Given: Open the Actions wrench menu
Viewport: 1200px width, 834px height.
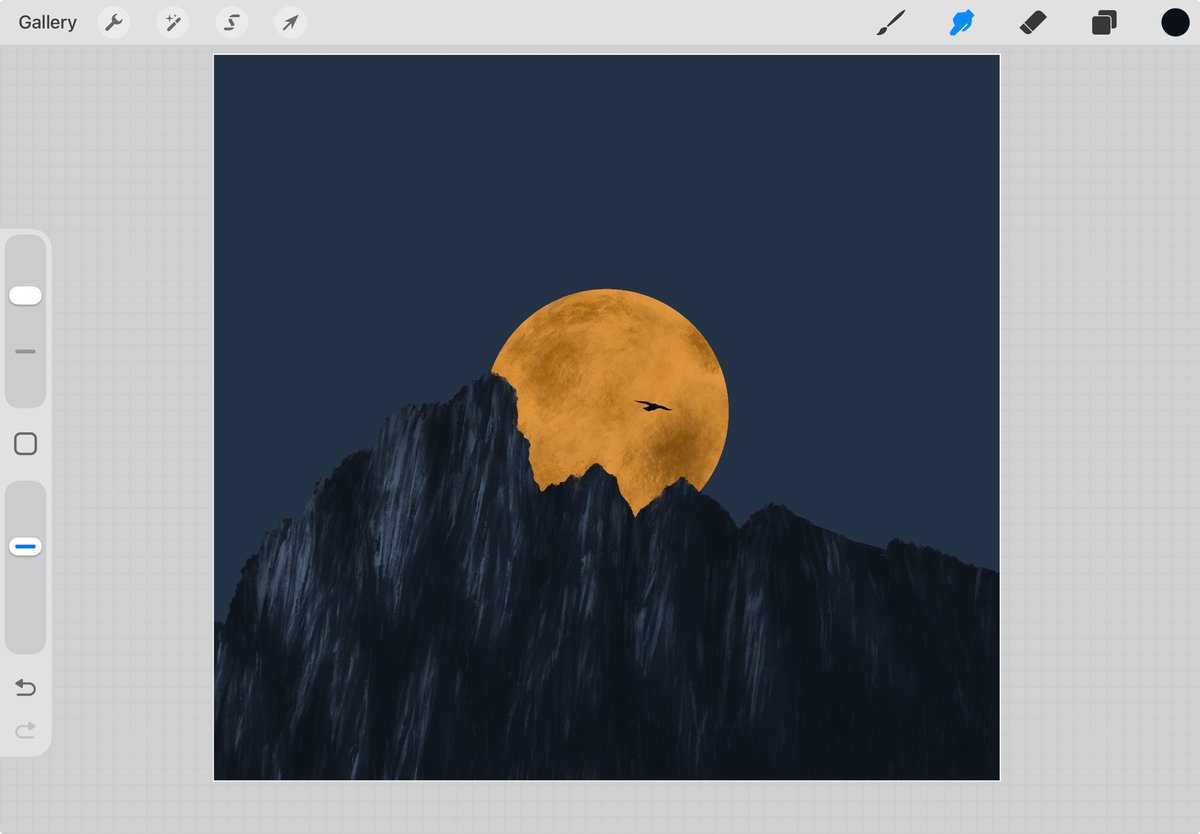Looking at the screenshot, I should (114, 22).
